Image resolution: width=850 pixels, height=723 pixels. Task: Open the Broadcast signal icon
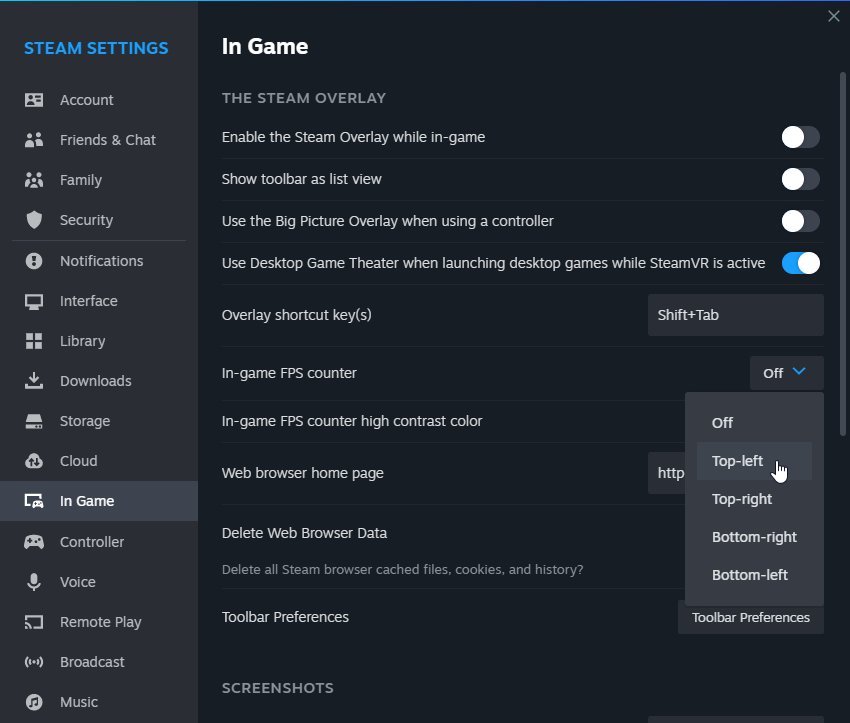tap(34, 662)
